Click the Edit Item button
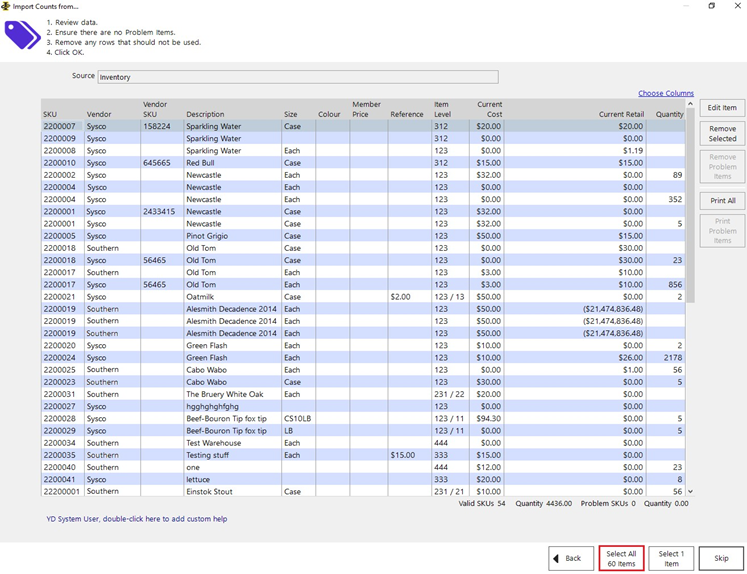This screenshot has width=747, height=574. click(x=722, y=108)
